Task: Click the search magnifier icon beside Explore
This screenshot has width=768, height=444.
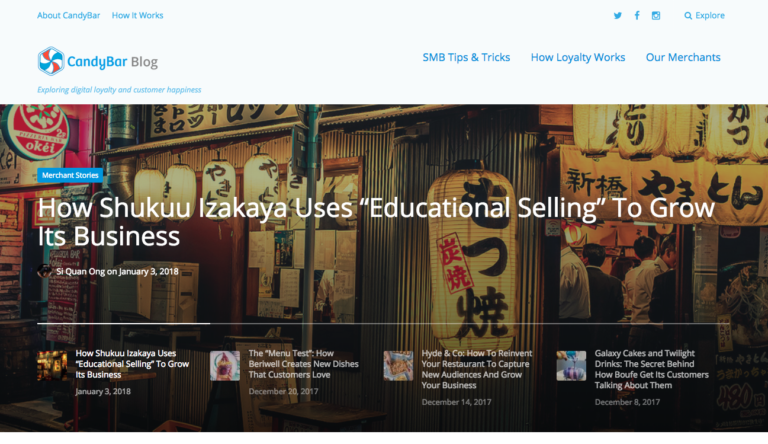Action: (688, 16)
